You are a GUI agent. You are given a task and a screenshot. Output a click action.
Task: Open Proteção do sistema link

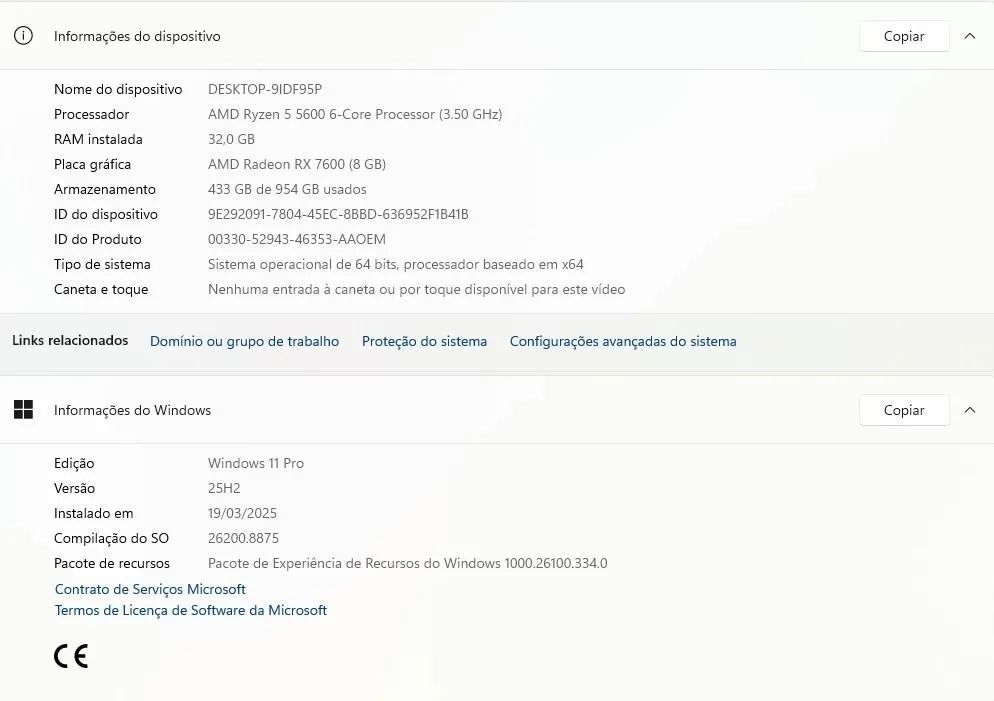pos(425,341)
